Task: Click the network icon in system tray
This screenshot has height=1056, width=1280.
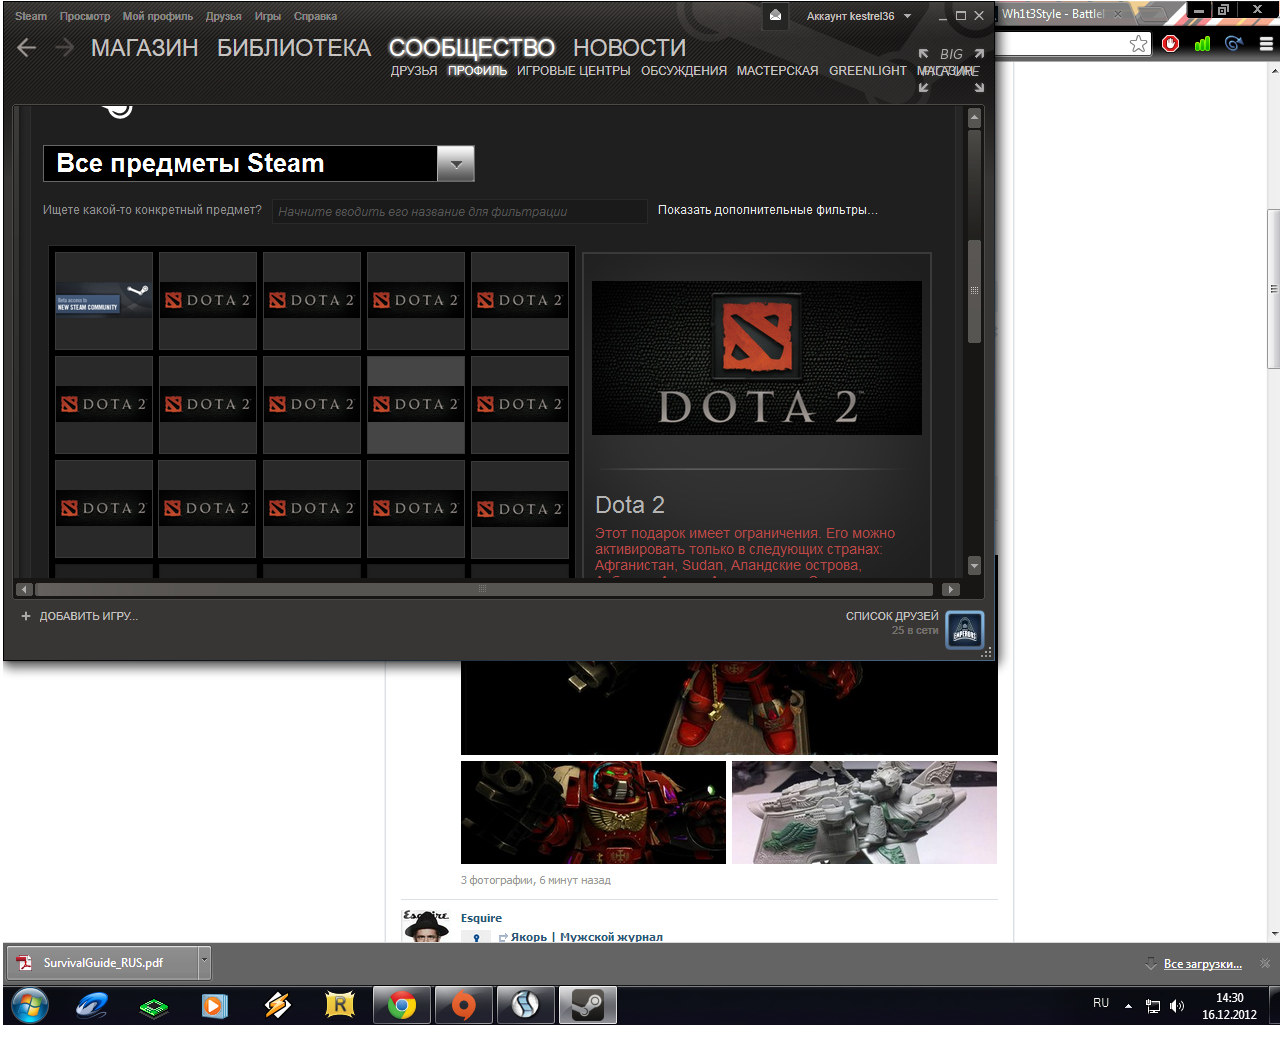Action: [1153, 1006]
